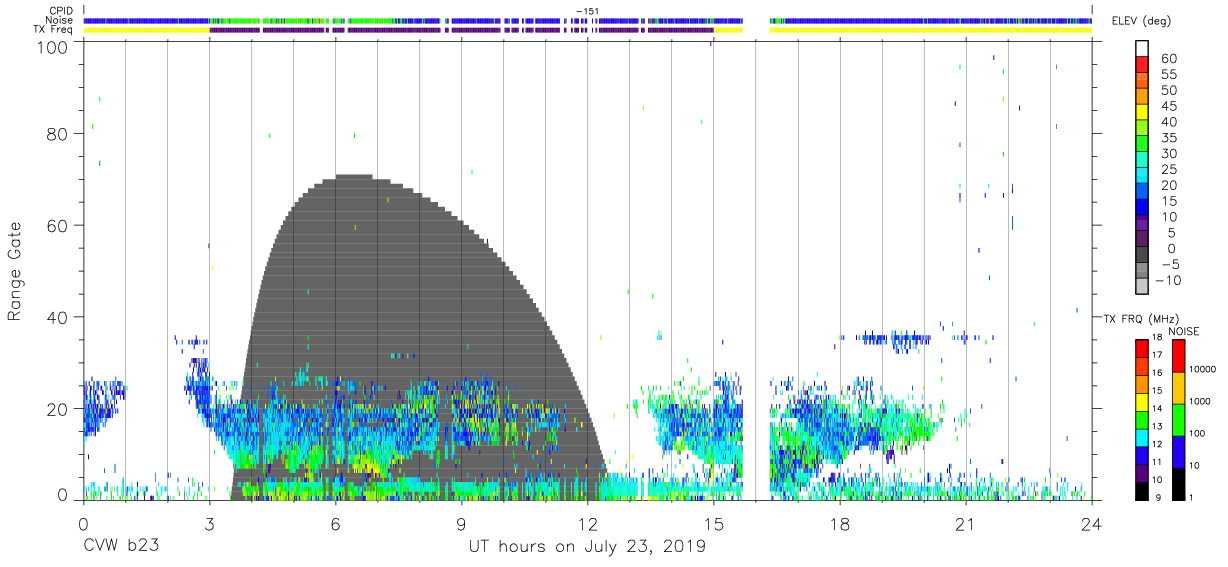Click the 40 tick on Range Gate axis
Screen dimensions: 1228x567
click(58, 317)
